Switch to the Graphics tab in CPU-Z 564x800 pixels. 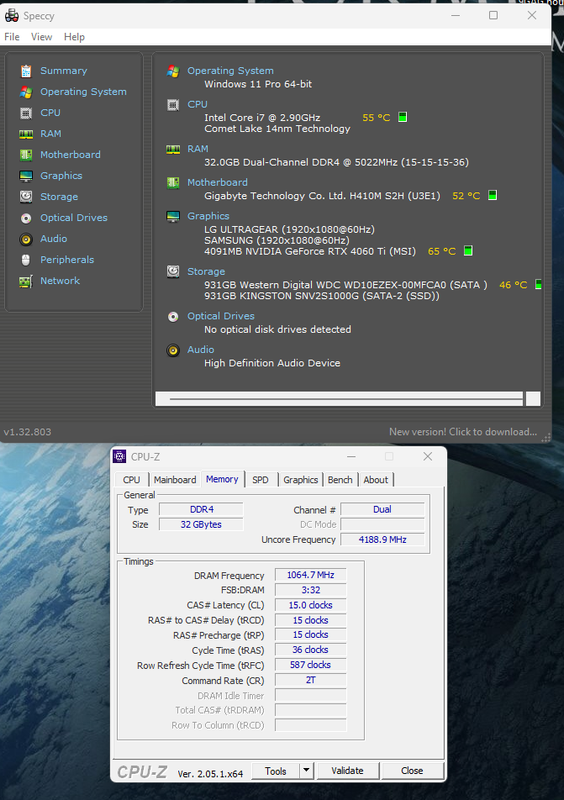coord(301,480)
